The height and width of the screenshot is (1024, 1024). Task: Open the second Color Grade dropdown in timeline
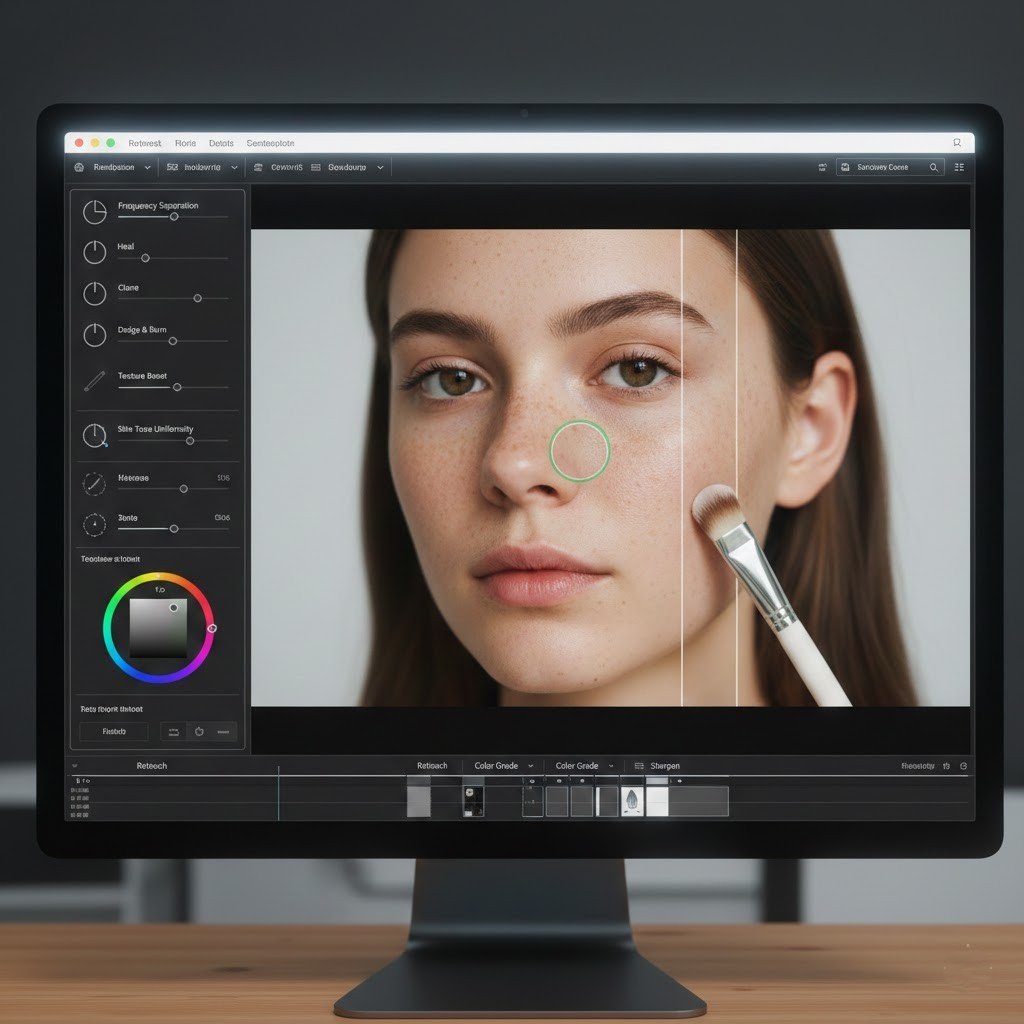(610, 766)
